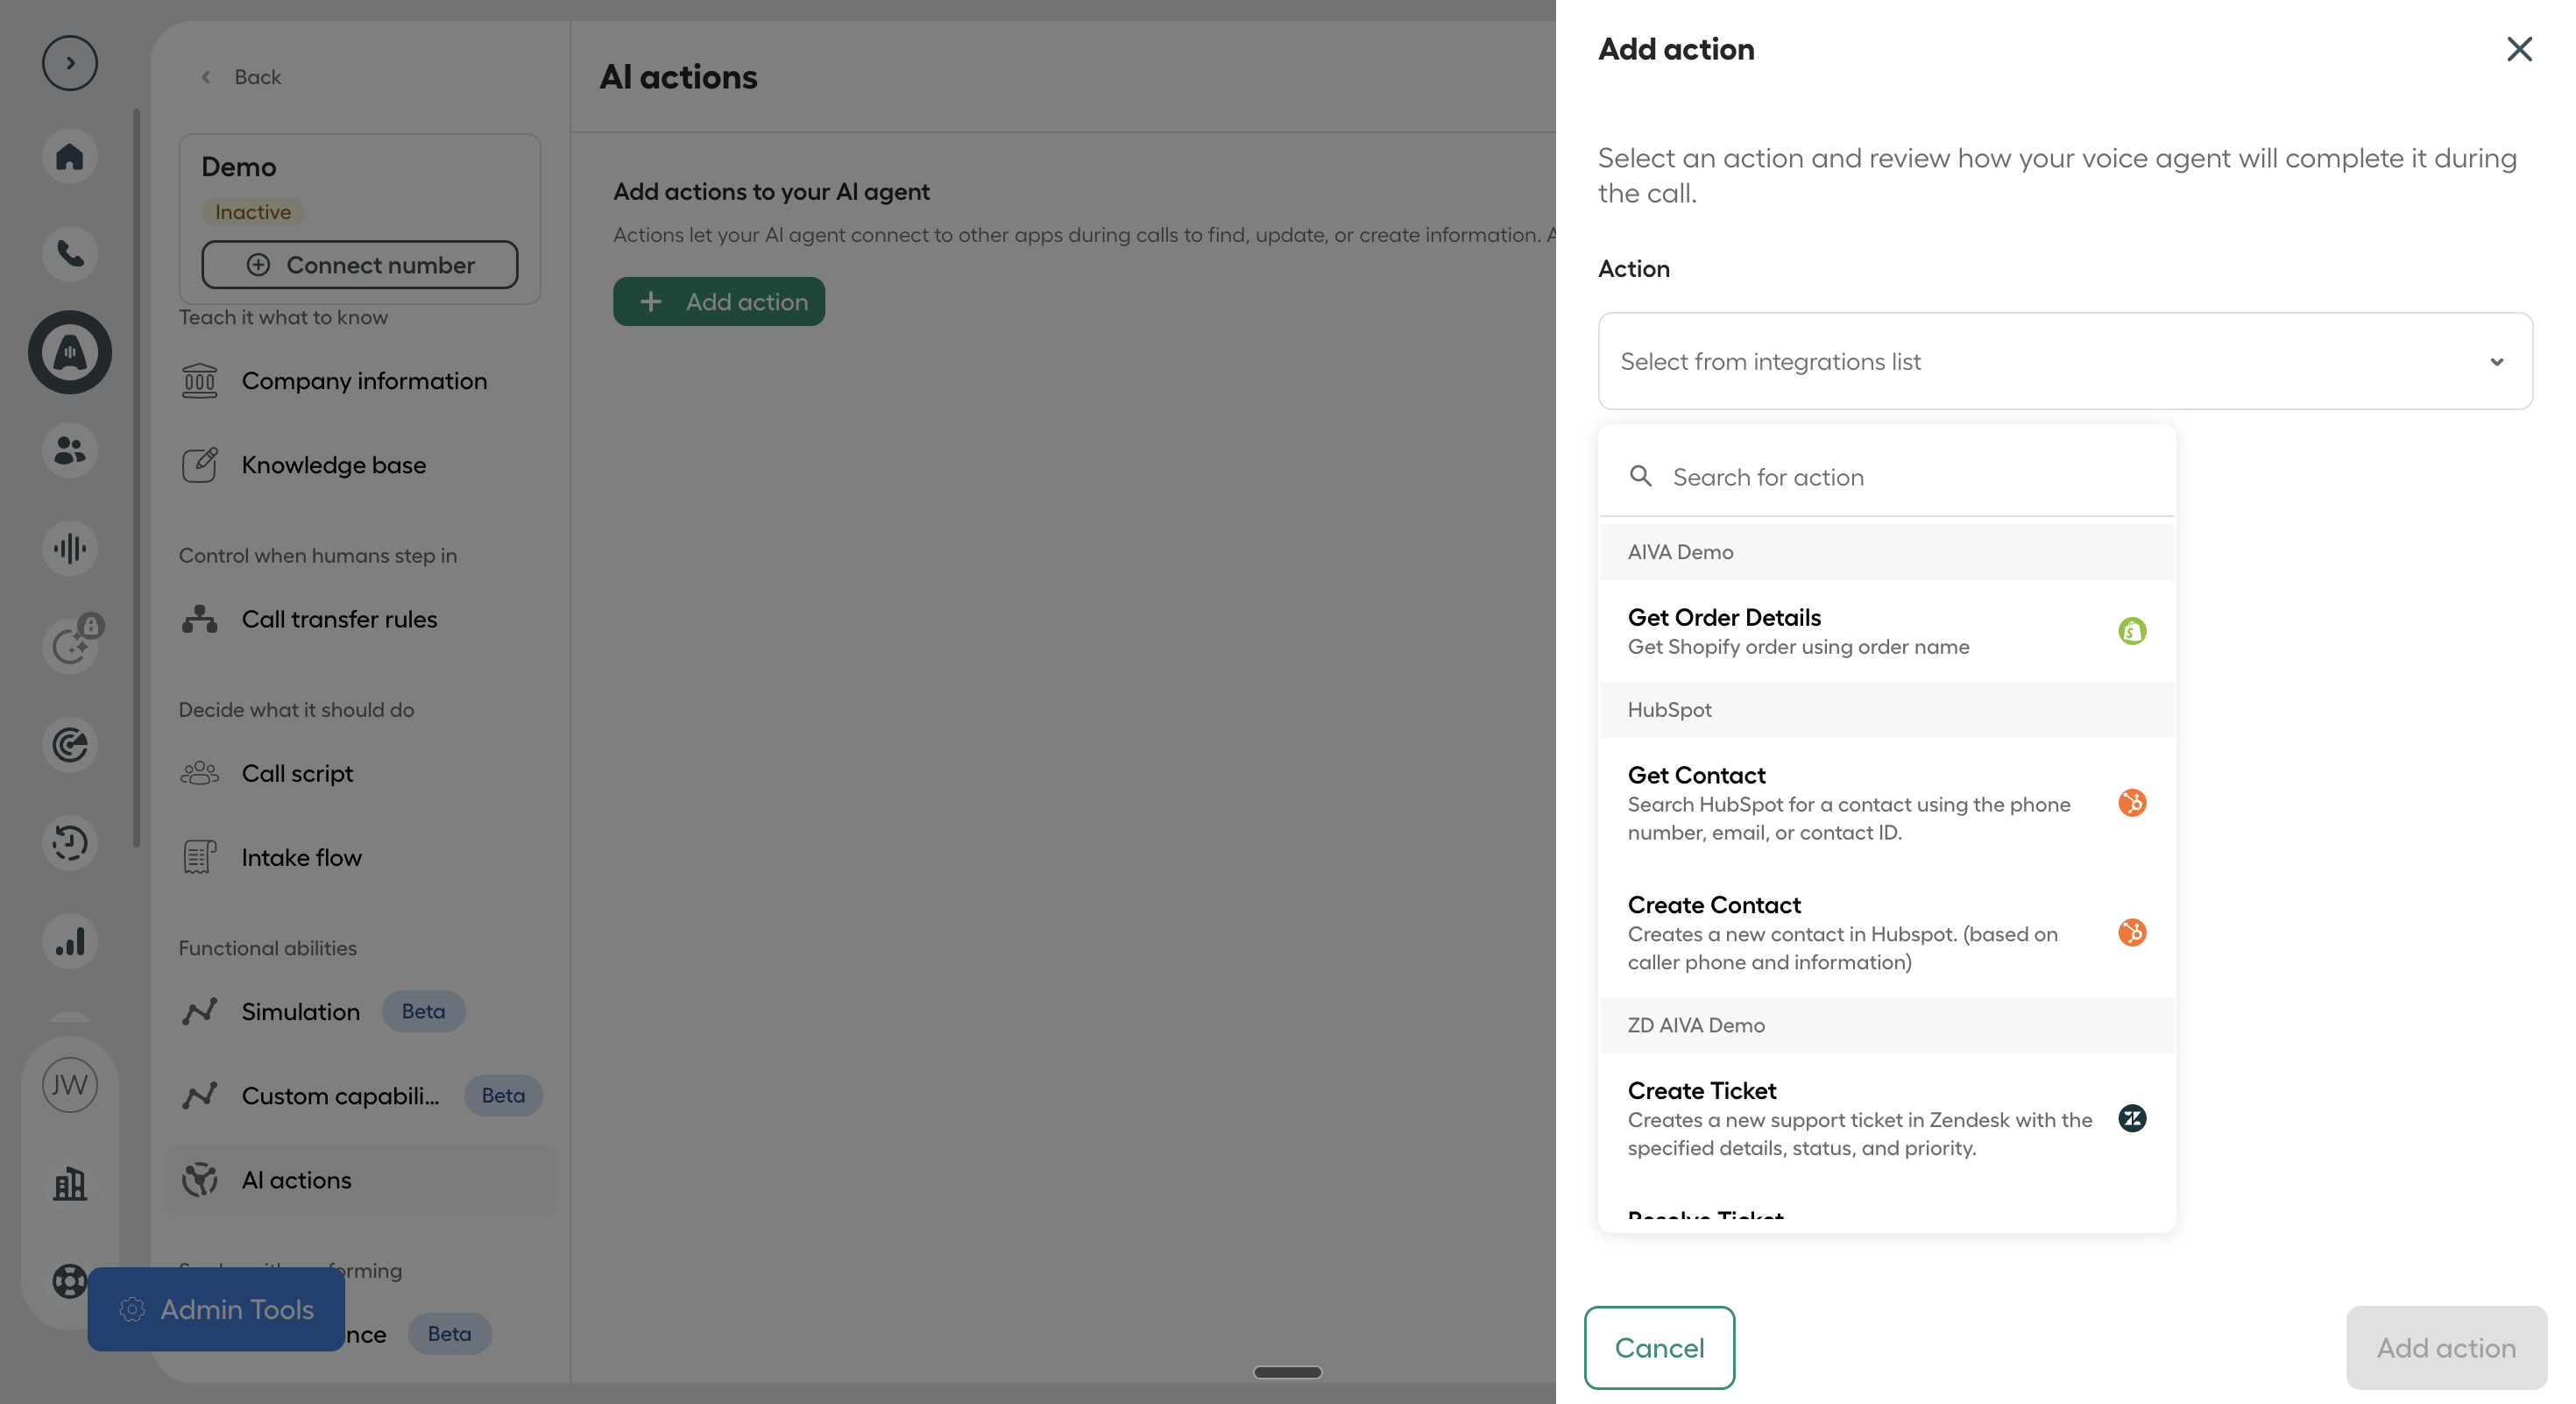Open the phone calls sidebar icon
Image resolution: width=2576 pixels, height=1404 pixels.
69,253
